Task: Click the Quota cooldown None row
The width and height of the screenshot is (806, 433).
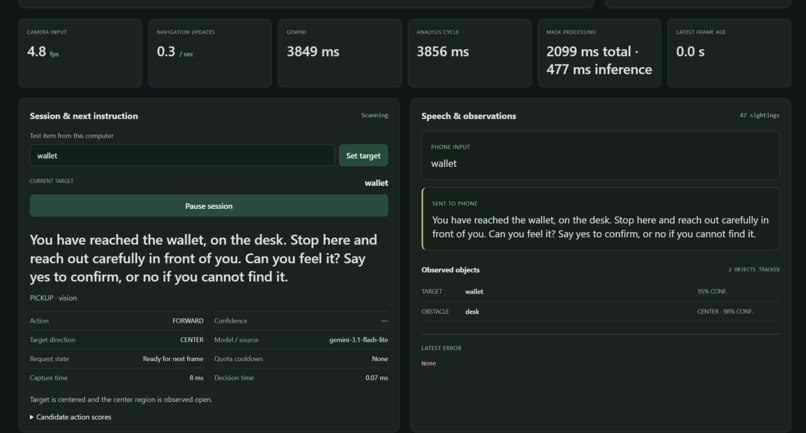Action: 301,359
